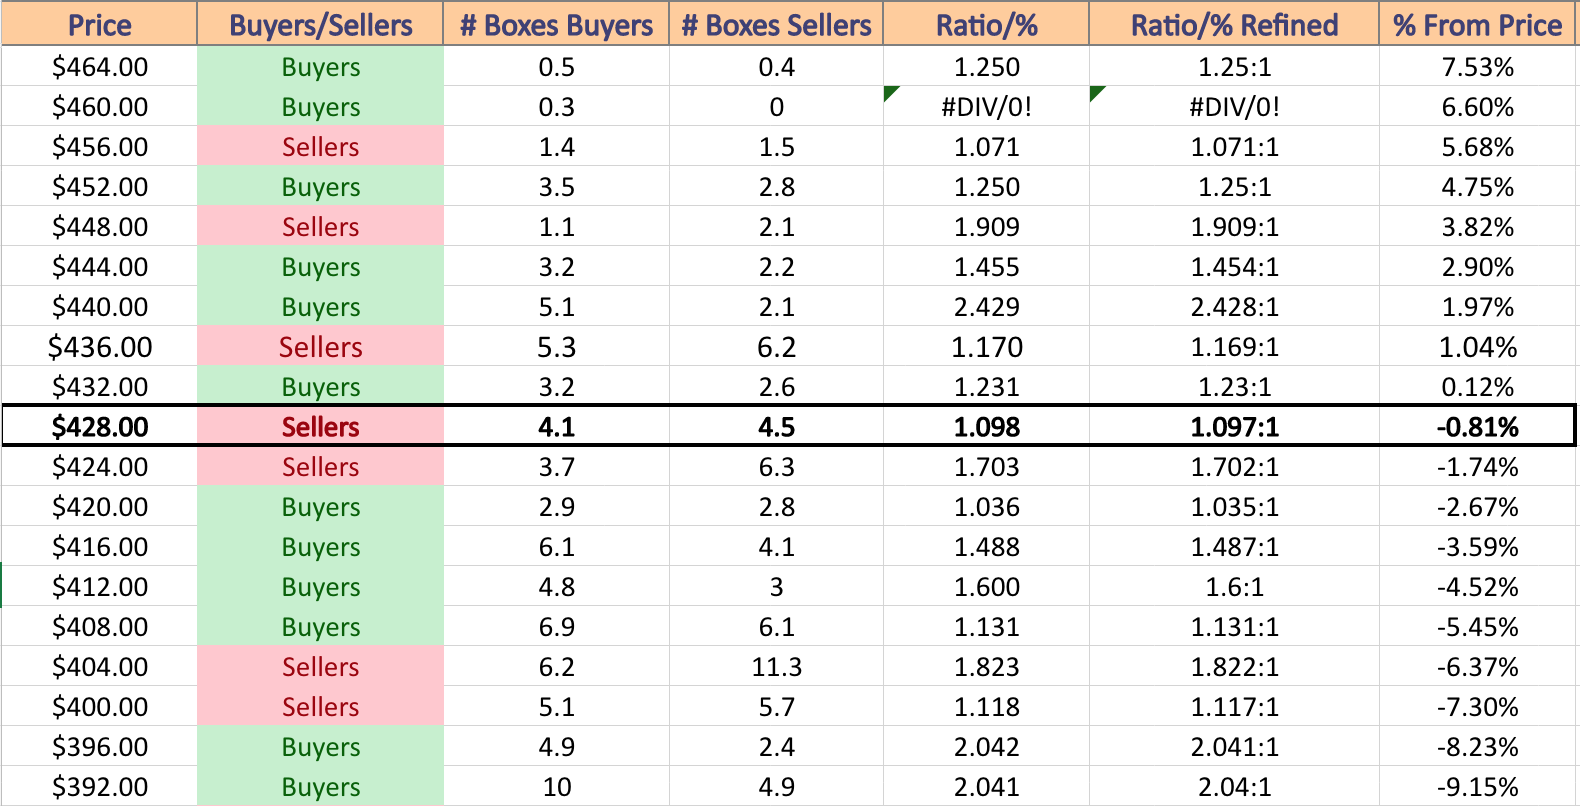Viewport: 1580px width, 806px height.
Task: Click the 1.703 ratio cell
Action: pos(986,467)
